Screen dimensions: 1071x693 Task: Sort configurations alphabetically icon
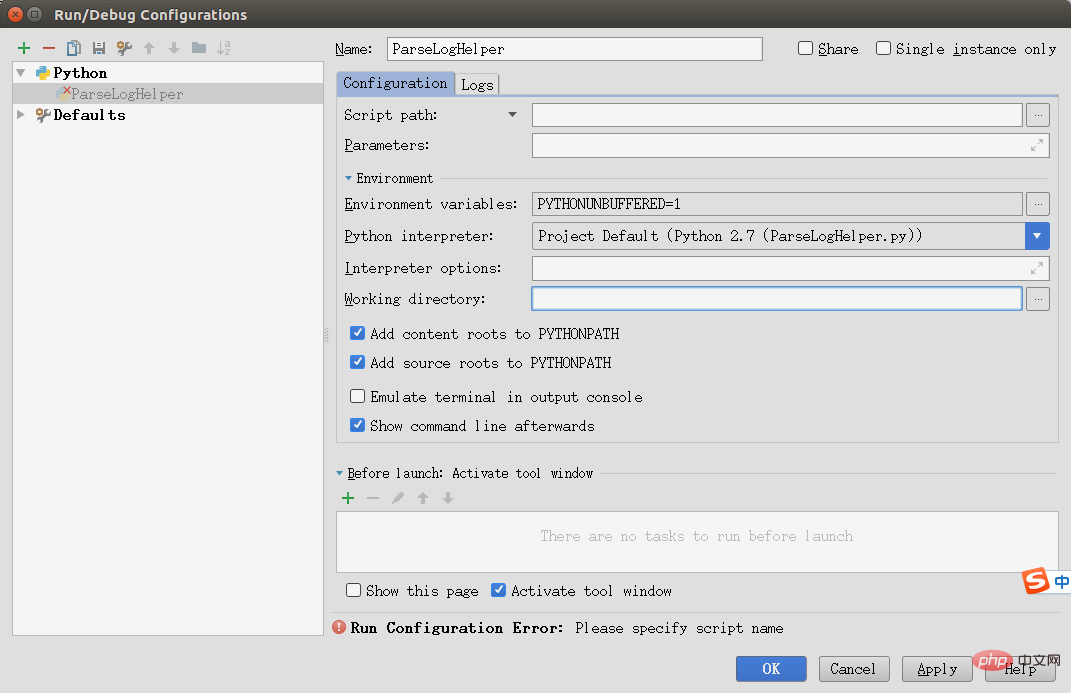[x=224, y=48]
